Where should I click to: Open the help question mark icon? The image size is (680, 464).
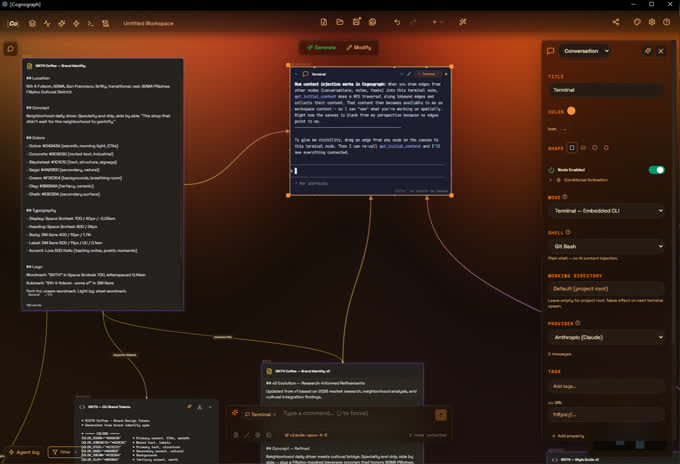coord(667,22)
